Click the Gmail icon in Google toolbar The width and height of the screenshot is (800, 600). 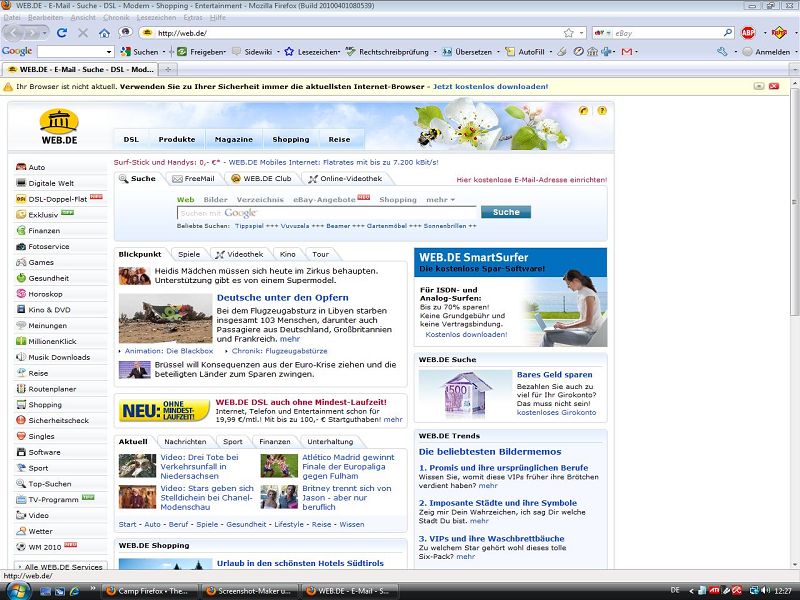click(627, 52)
